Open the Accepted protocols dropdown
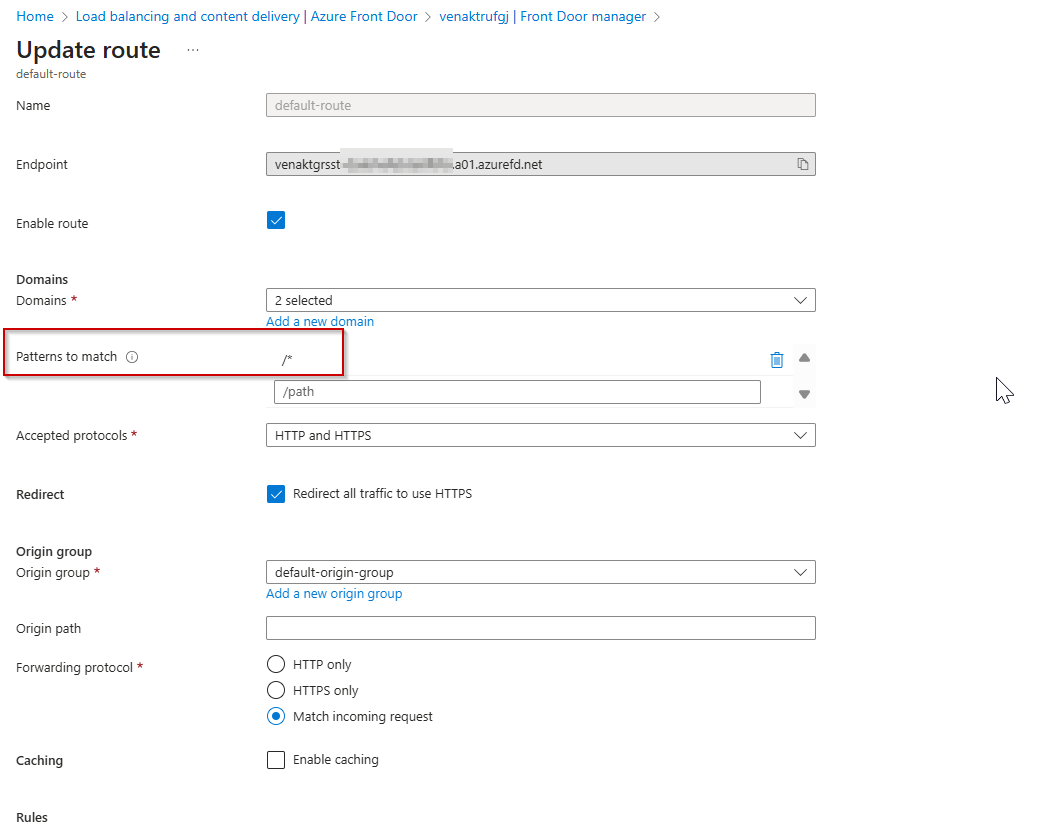The width and height of the screenshot is (1055, 826). coord(540,435)
